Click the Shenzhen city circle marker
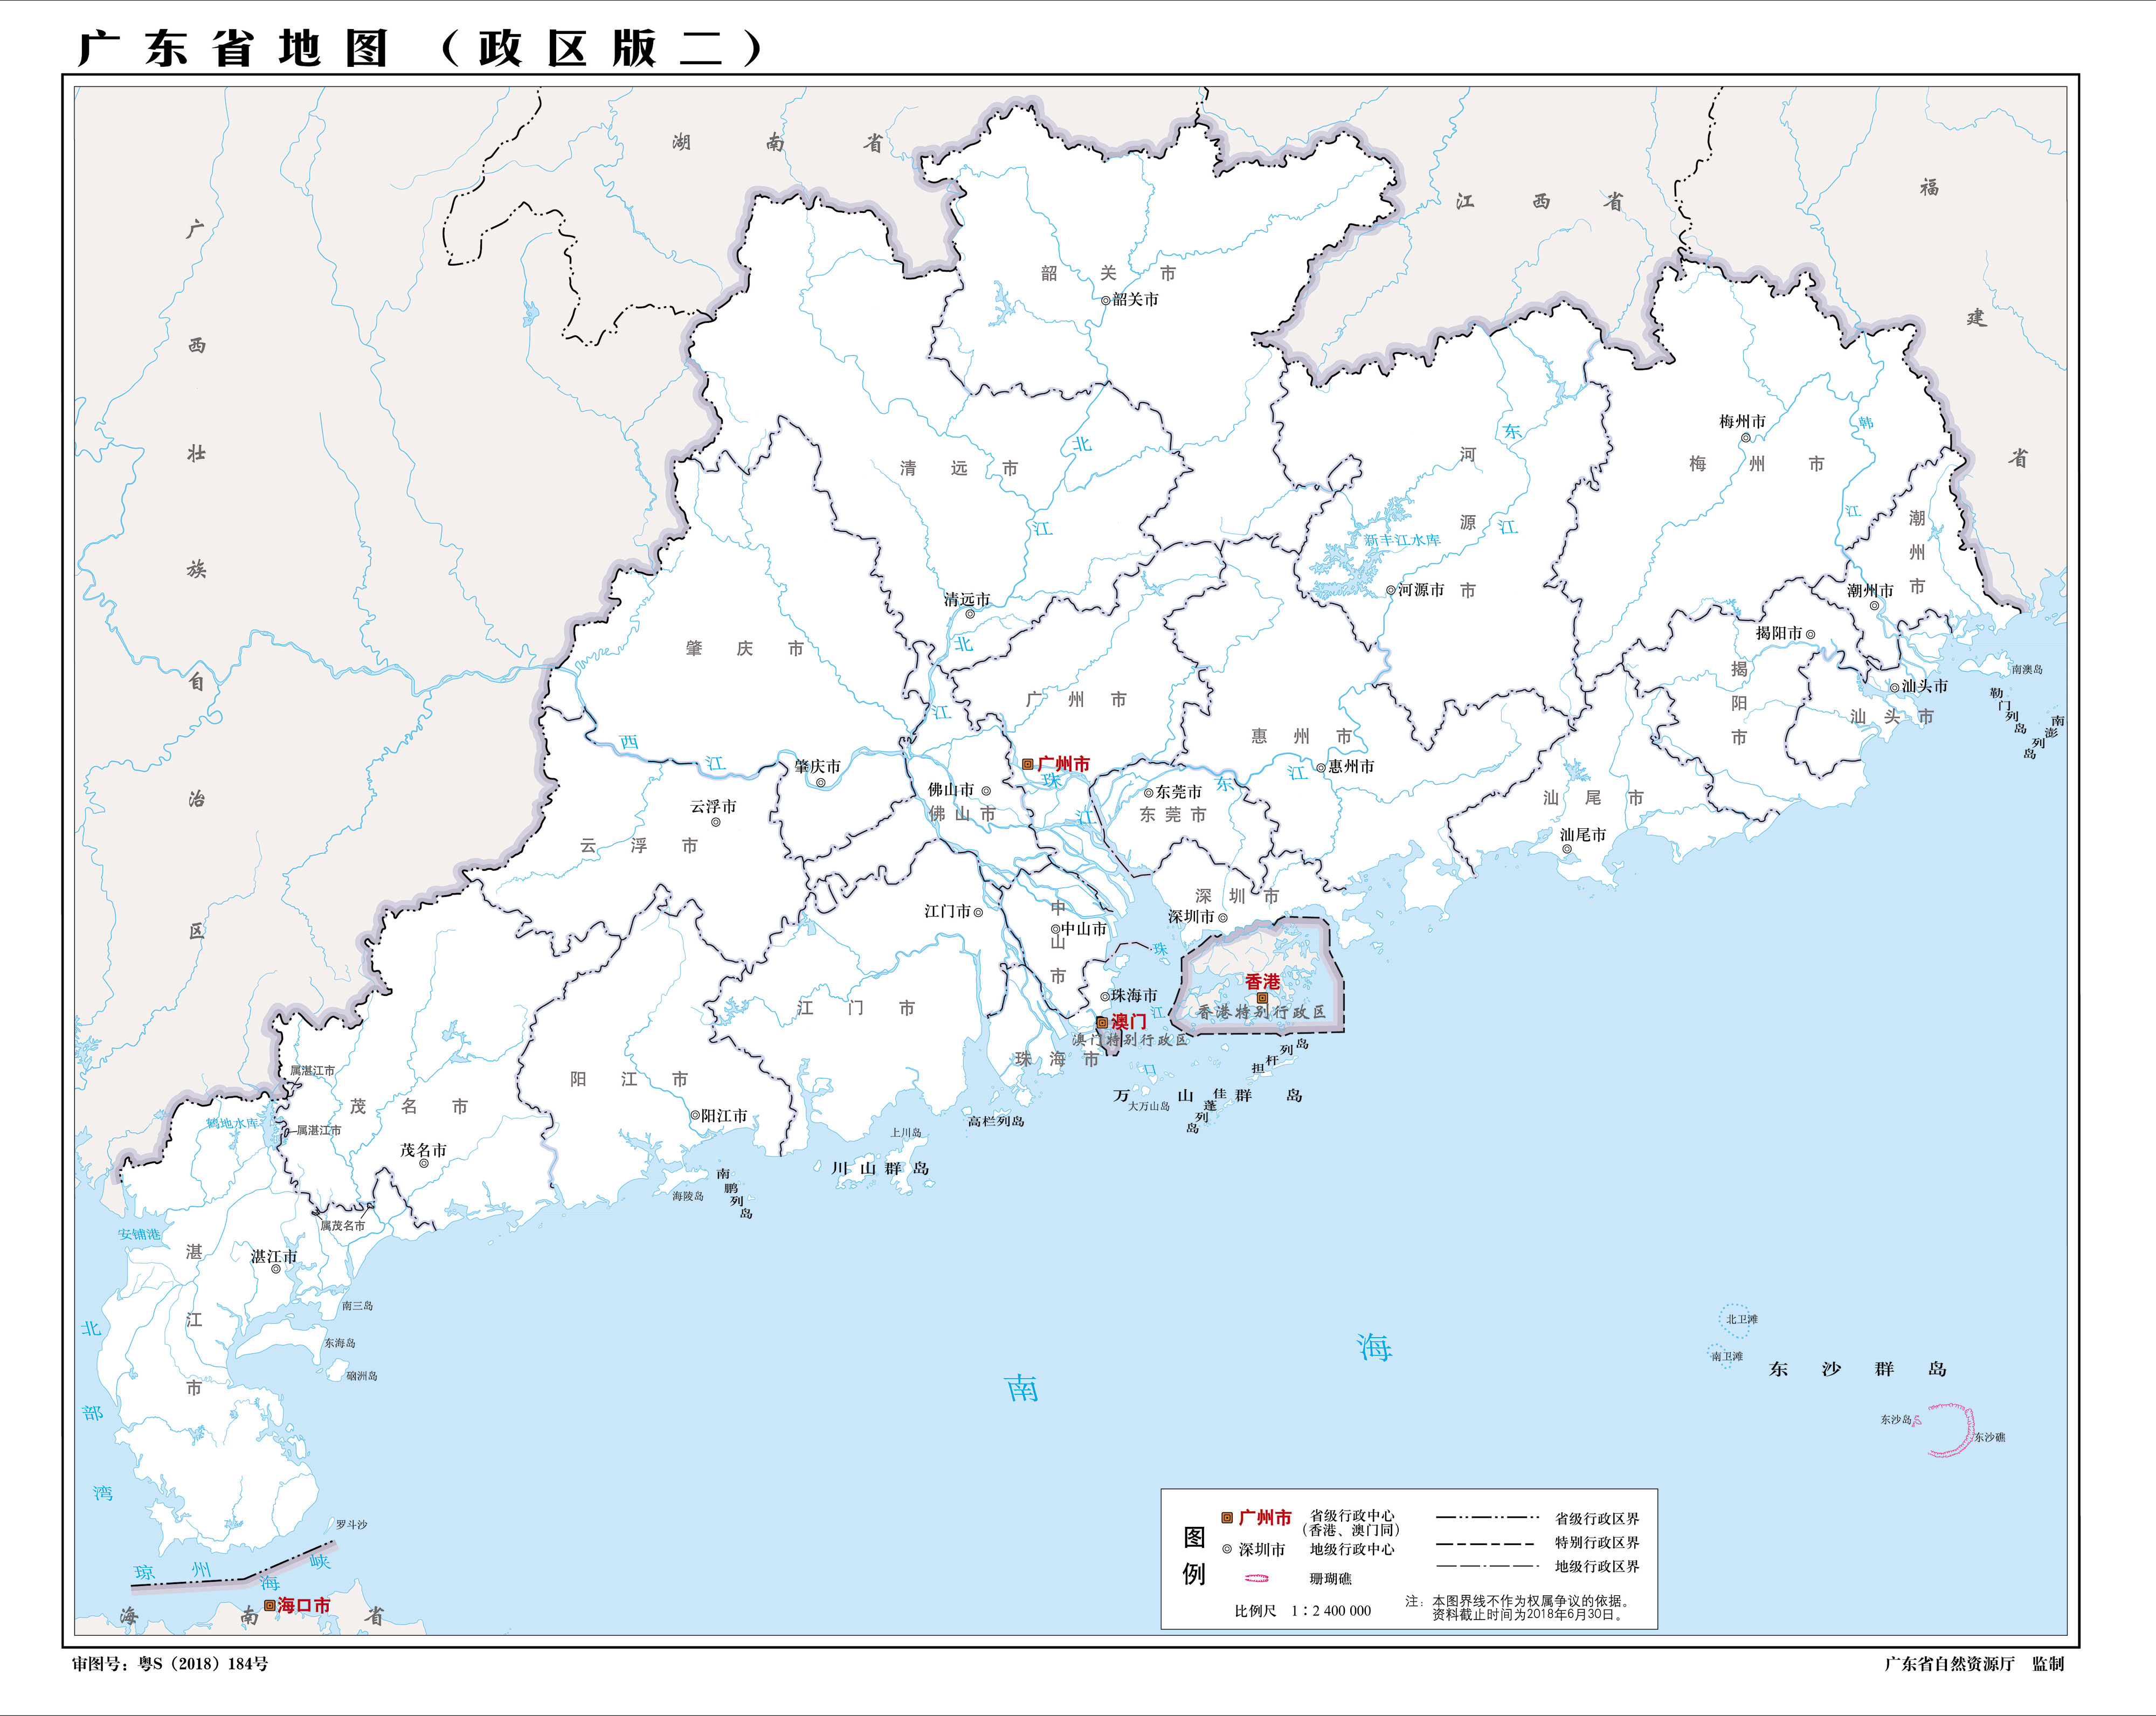Viewport: 2156px width, 1716px height. (x=1222, y=917)
